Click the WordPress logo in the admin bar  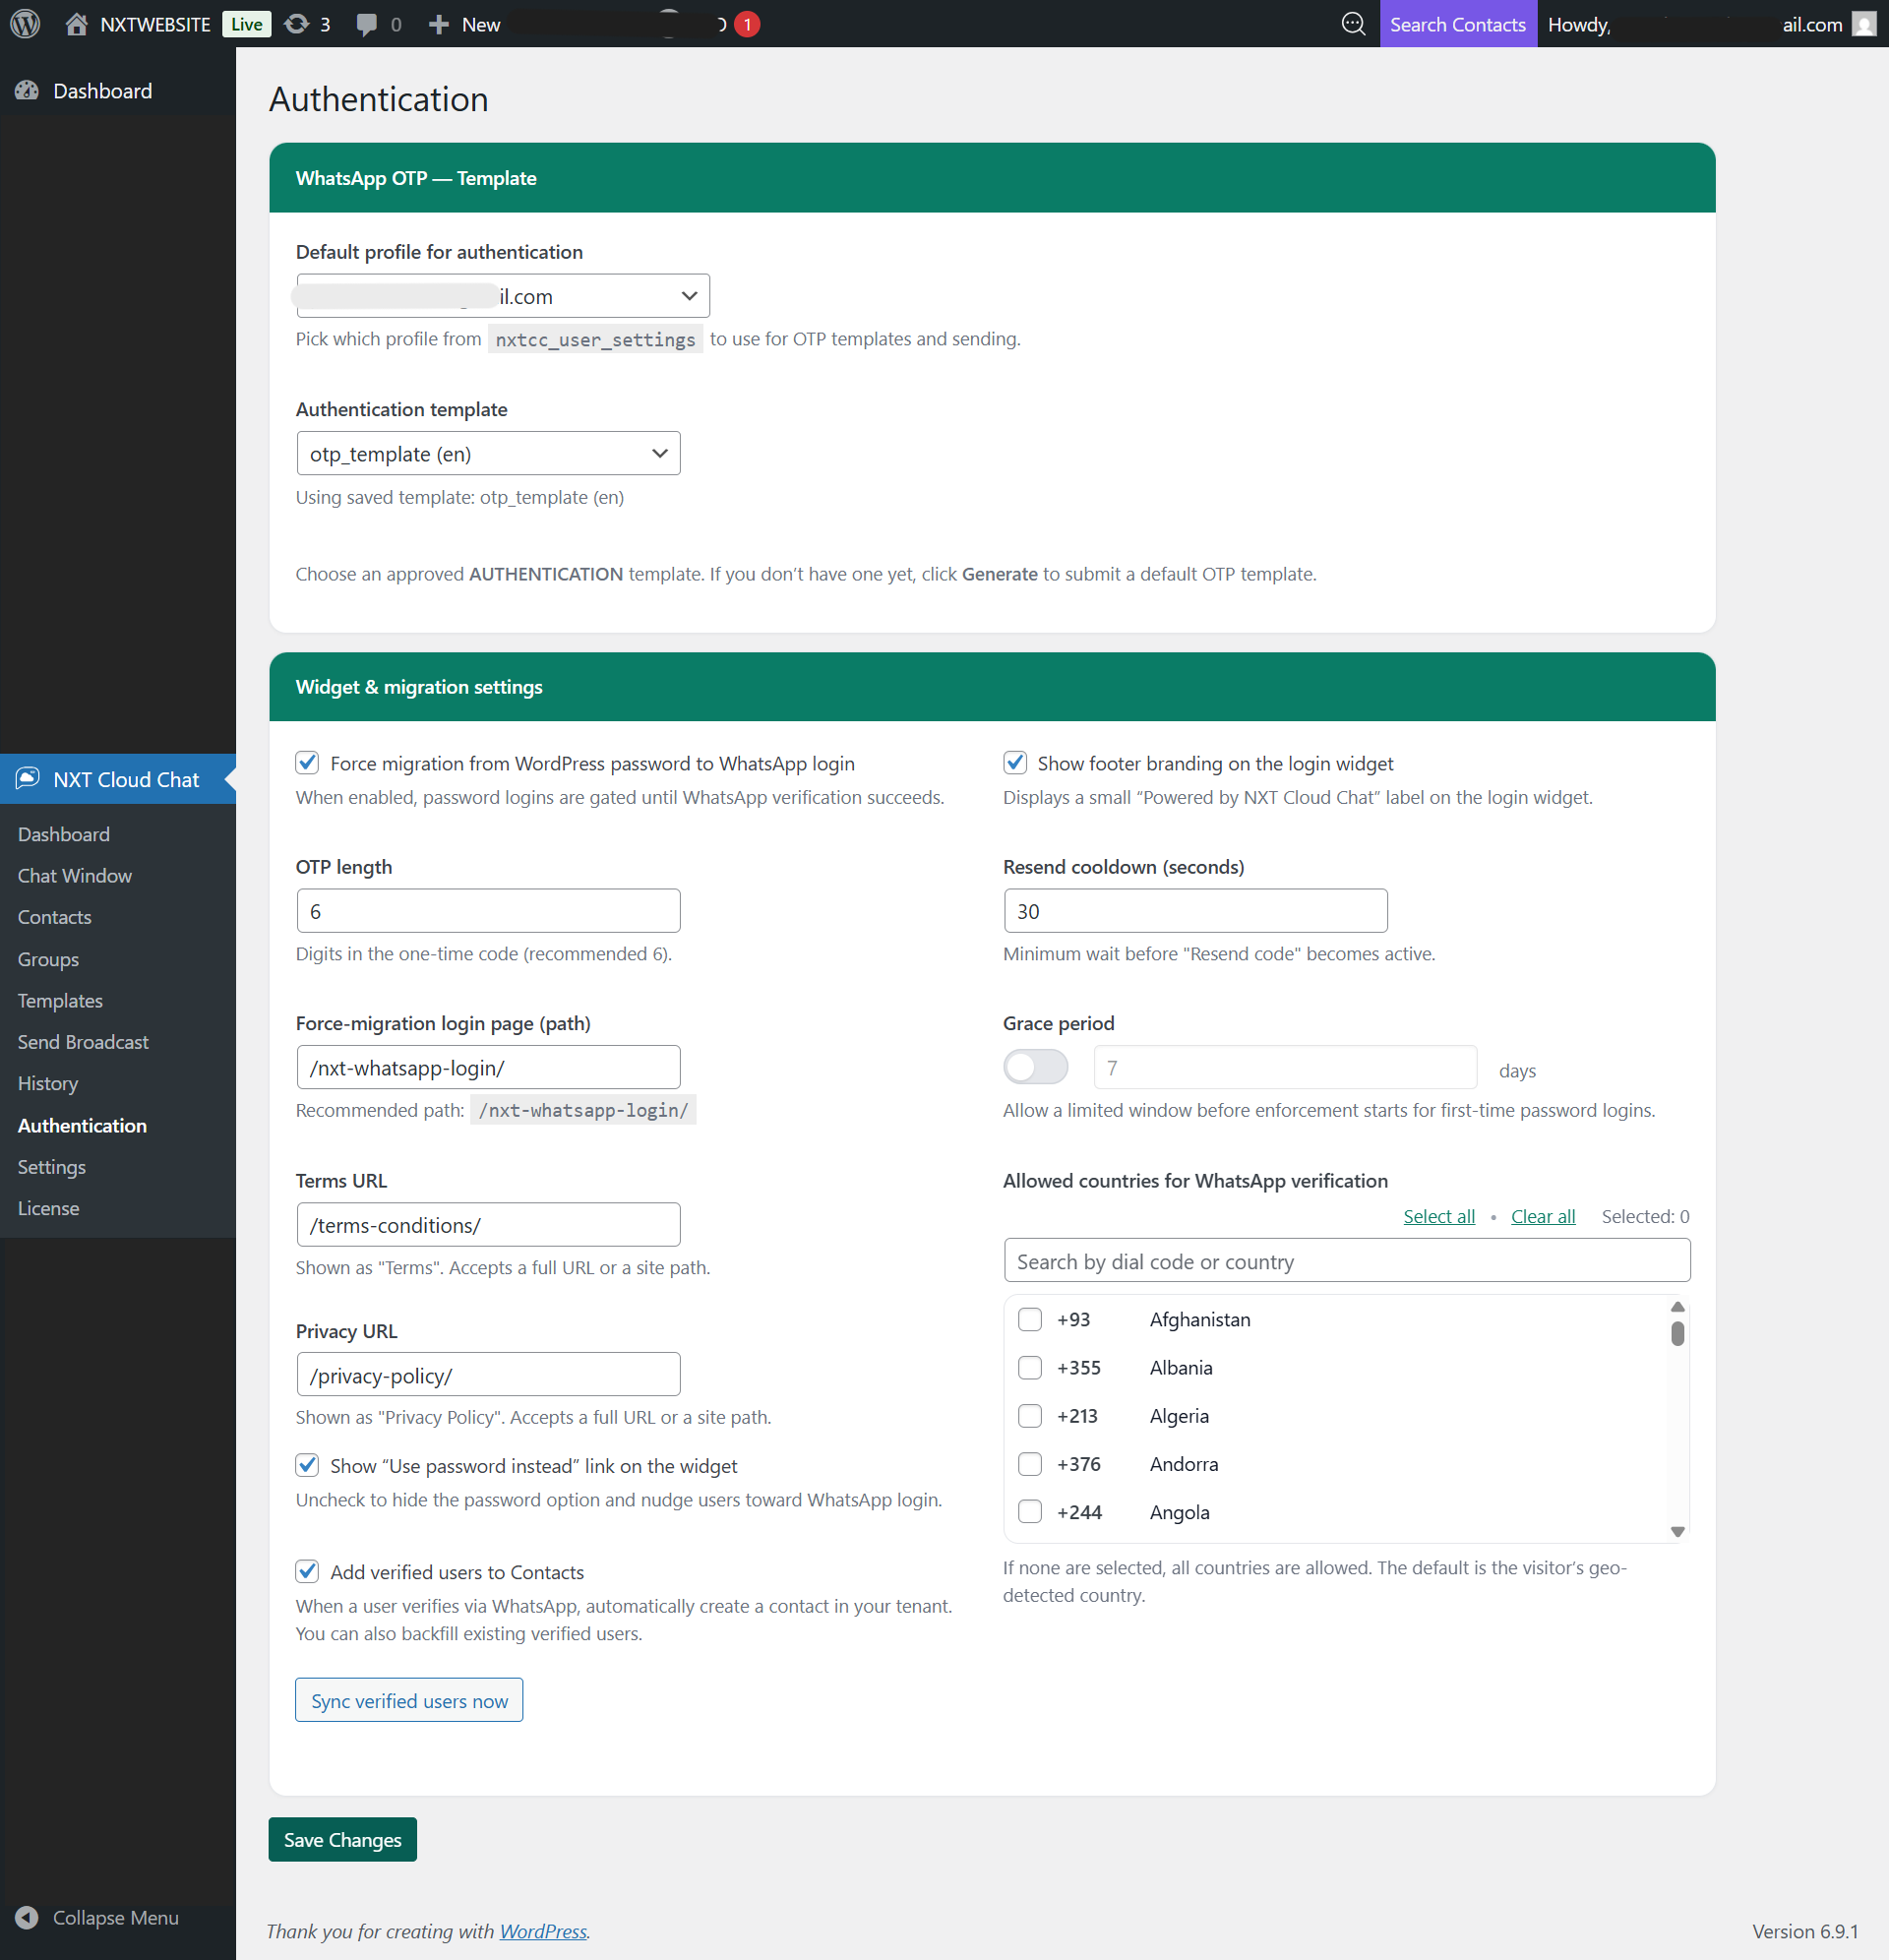[24, 23]
